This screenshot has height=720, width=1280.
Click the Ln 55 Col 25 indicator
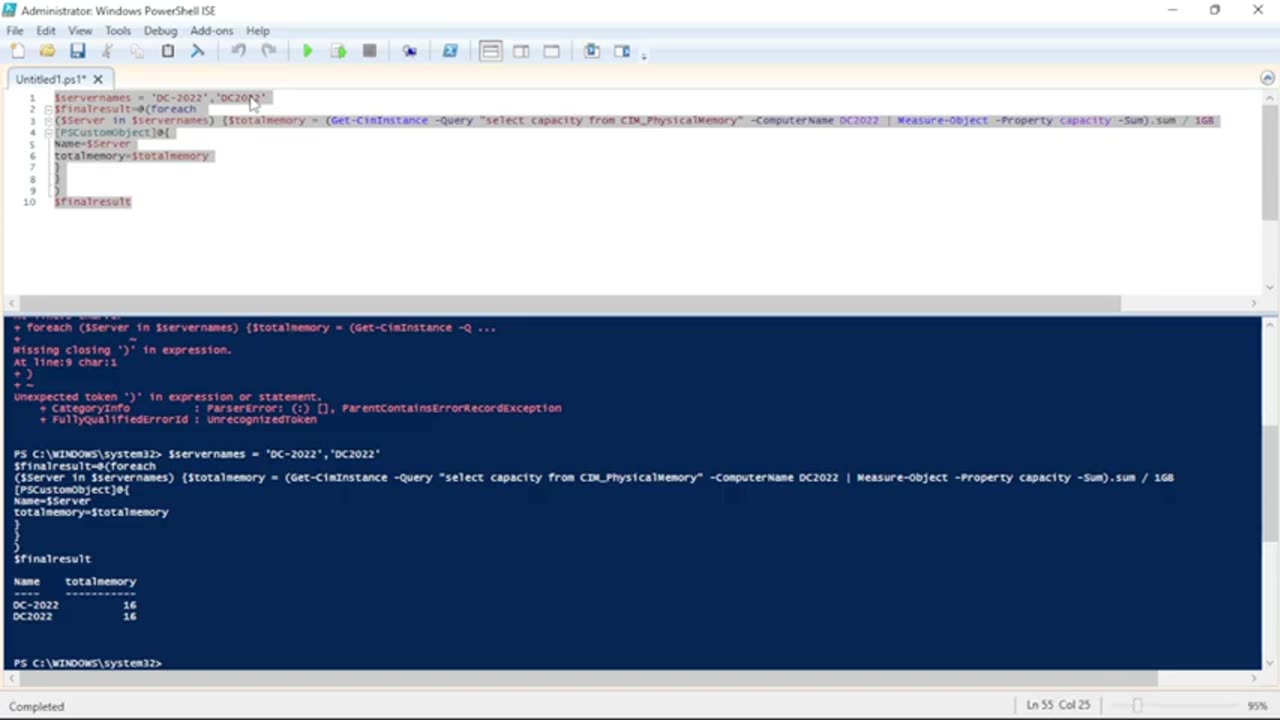(x=1058, y=705)
